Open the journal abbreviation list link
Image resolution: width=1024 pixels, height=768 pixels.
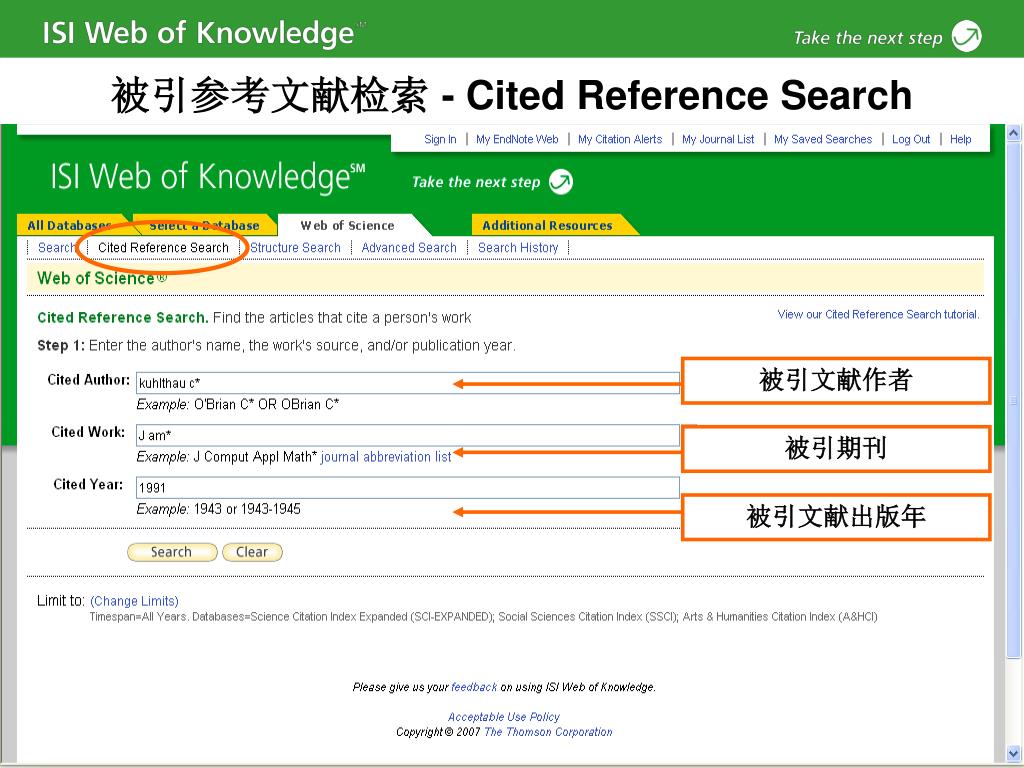pyautogui.click(x=386, y=456)
